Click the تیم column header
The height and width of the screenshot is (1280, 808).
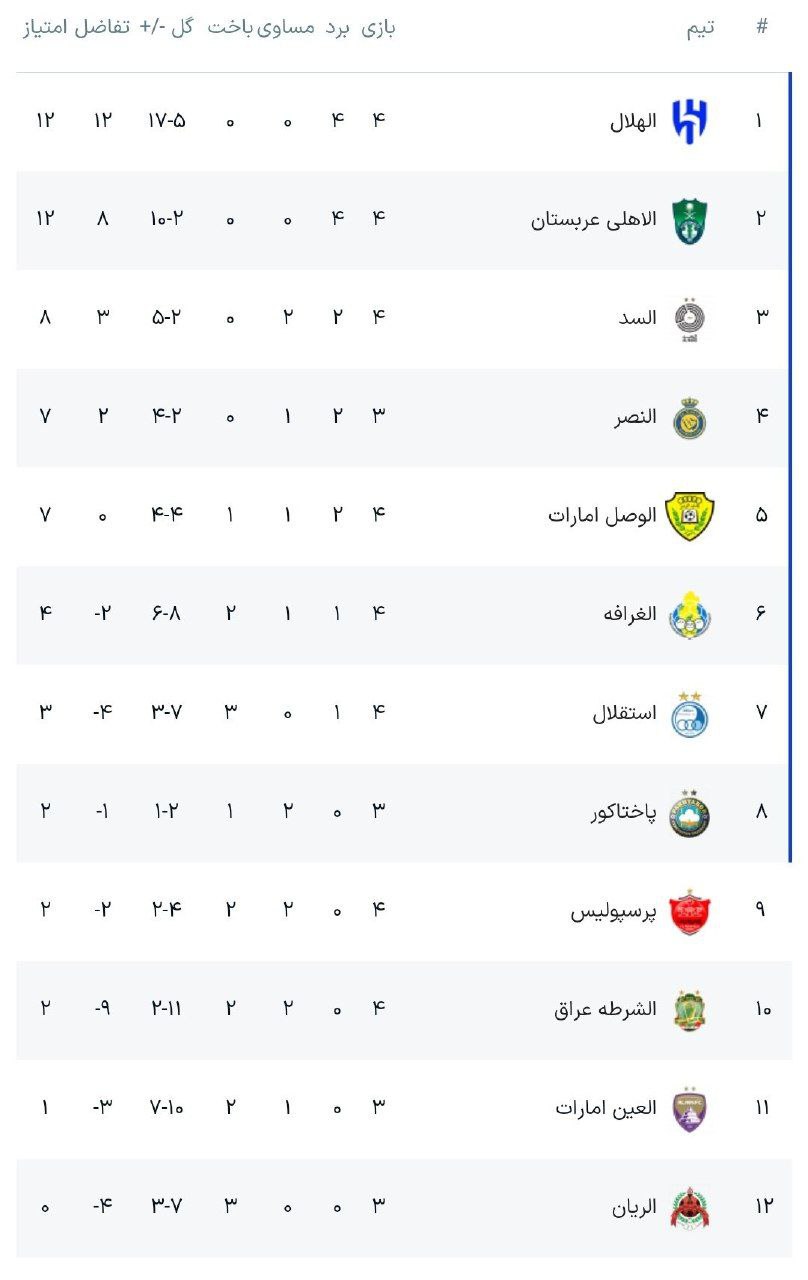(x=700, y=28)
